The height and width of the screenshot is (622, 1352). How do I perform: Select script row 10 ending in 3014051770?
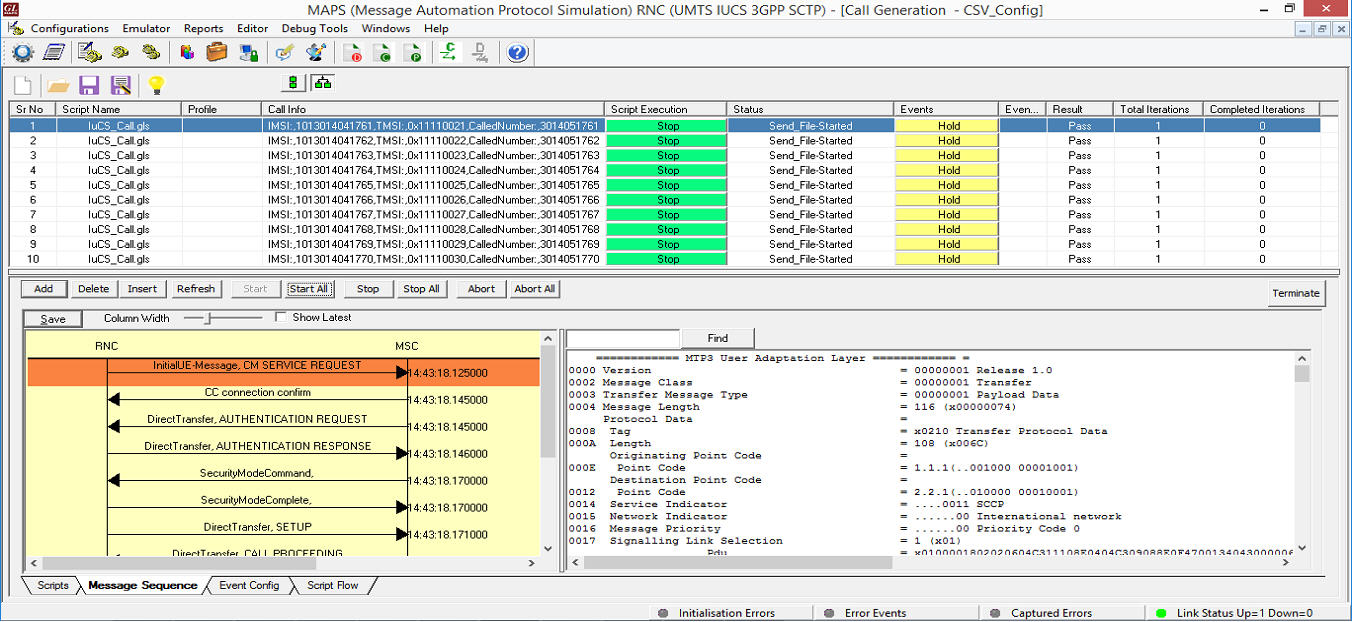coord(665,259)
